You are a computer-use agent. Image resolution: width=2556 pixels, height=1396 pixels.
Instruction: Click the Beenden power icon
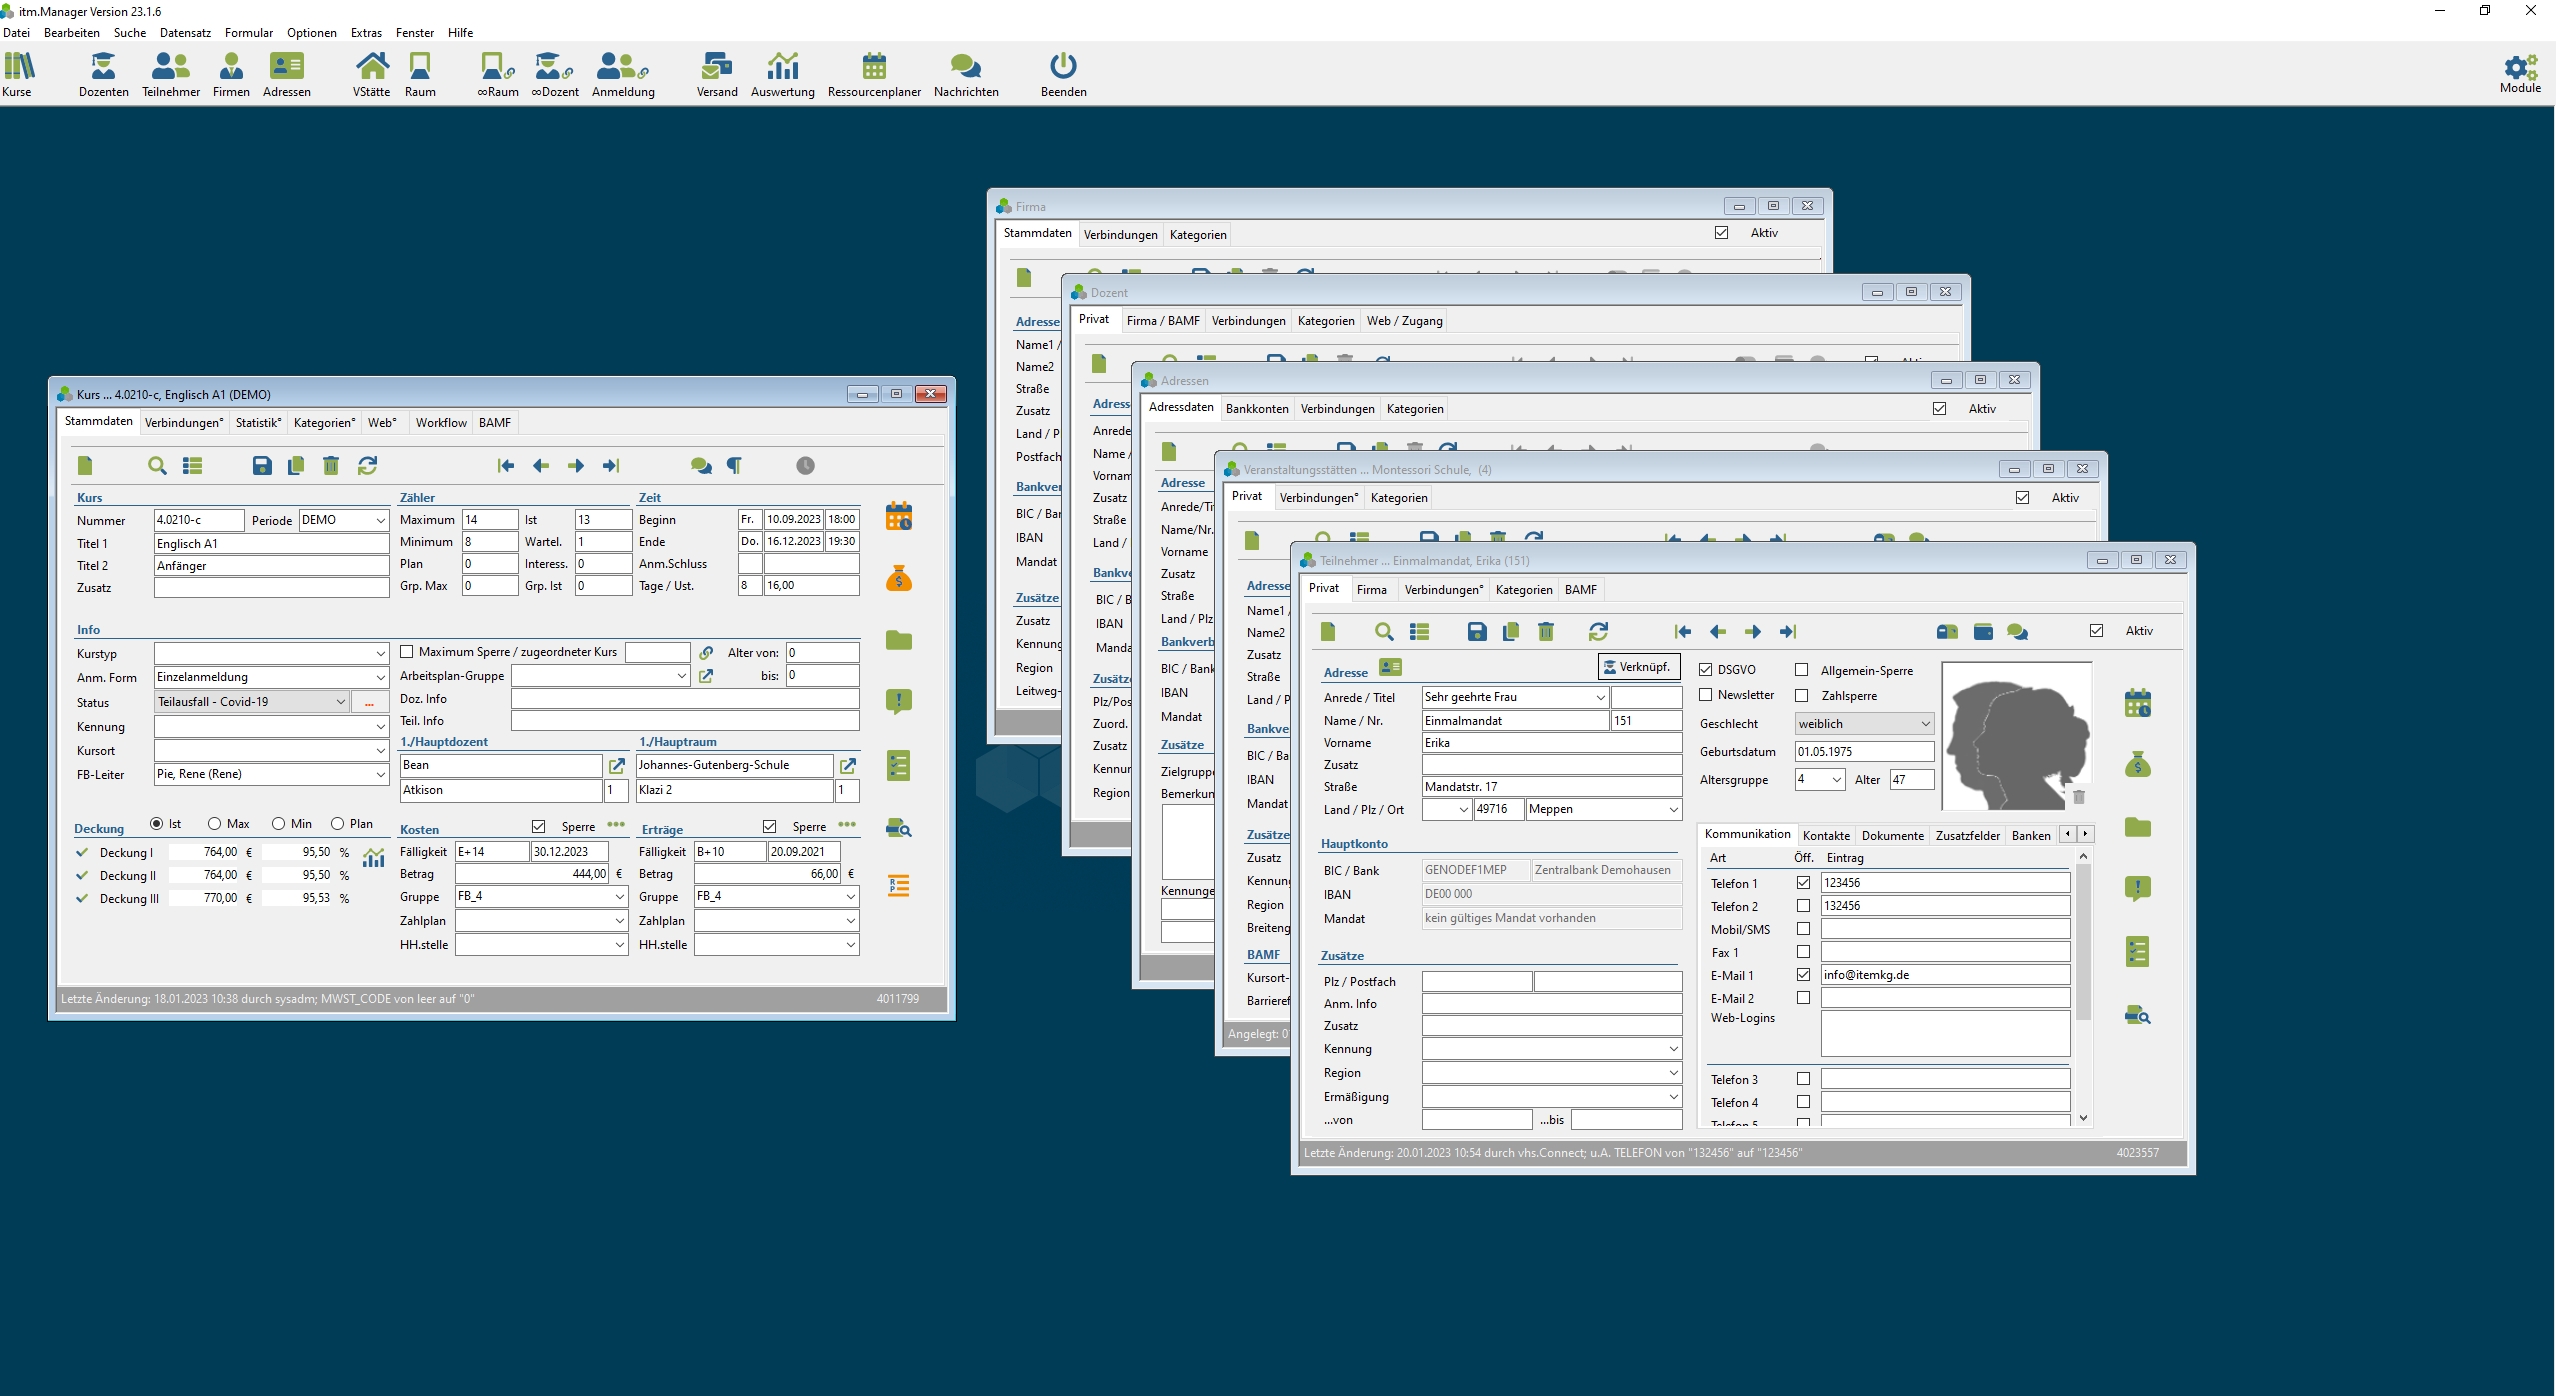[1062, 67]
